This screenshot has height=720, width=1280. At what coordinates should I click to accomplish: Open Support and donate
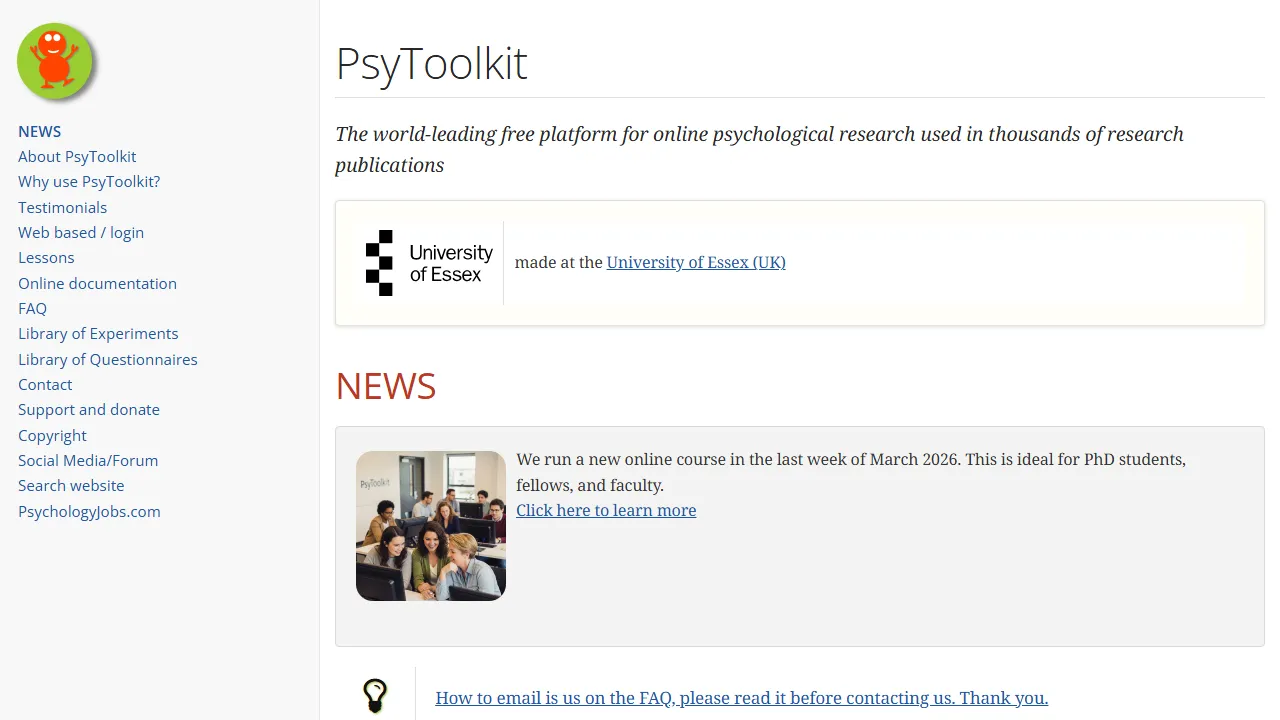tap(89, 410)
